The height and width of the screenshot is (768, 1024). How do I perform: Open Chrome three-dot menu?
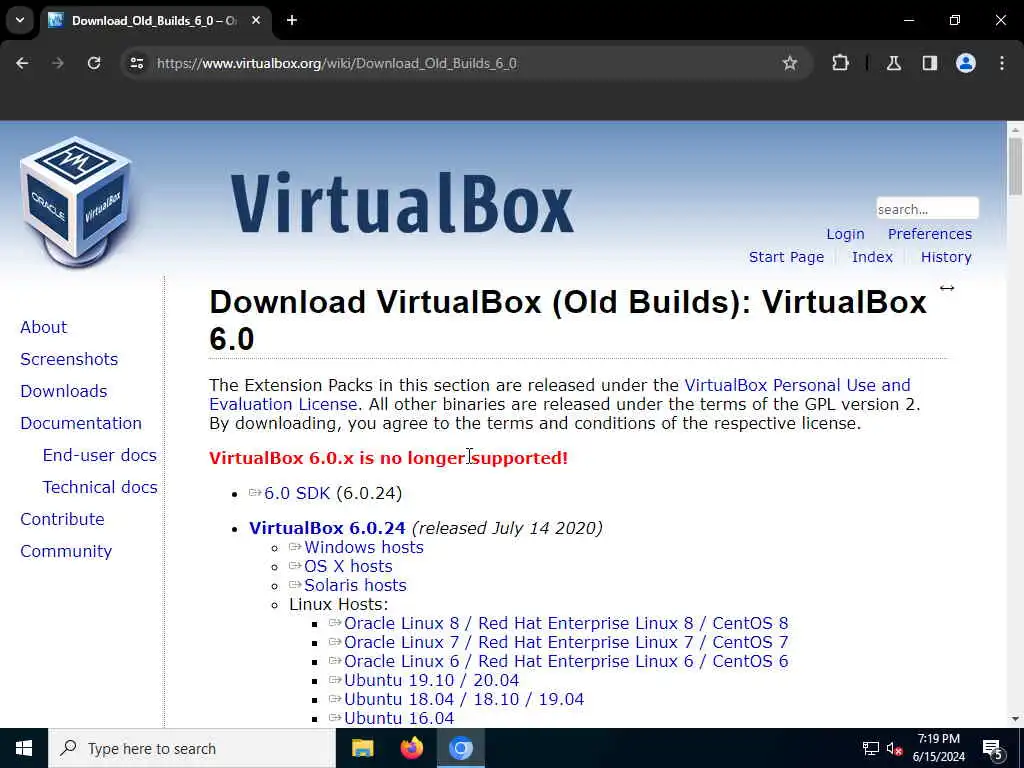click(x=1002, y=63)
